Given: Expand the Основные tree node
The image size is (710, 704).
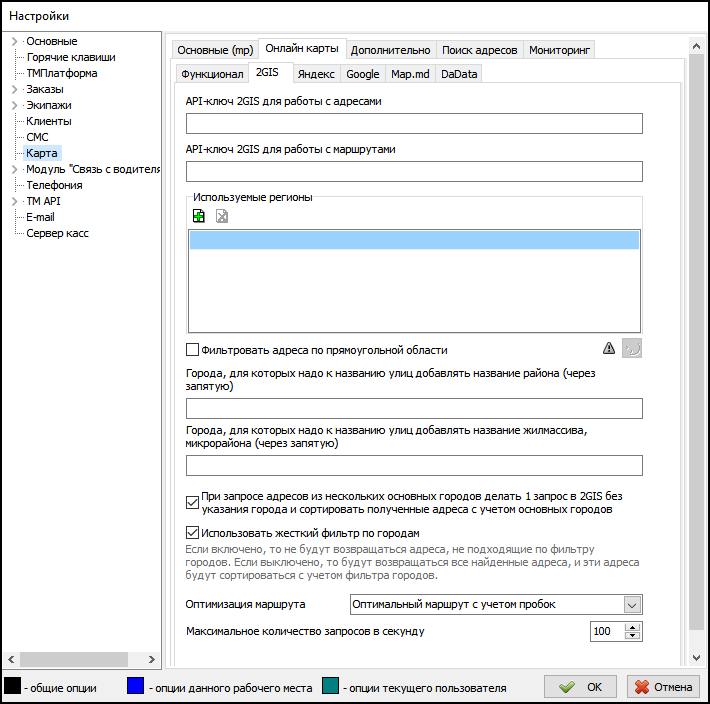Looking at the screenshot, I should [x=14, y=41].
